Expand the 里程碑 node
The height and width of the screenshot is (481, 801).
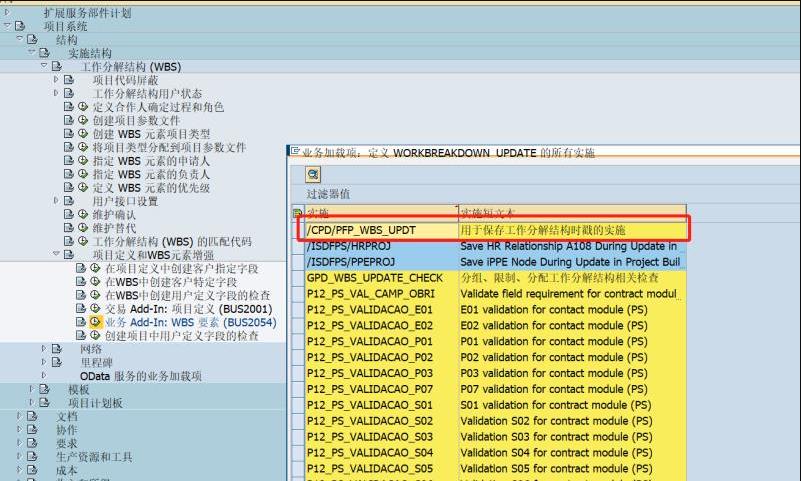[44, 362]
